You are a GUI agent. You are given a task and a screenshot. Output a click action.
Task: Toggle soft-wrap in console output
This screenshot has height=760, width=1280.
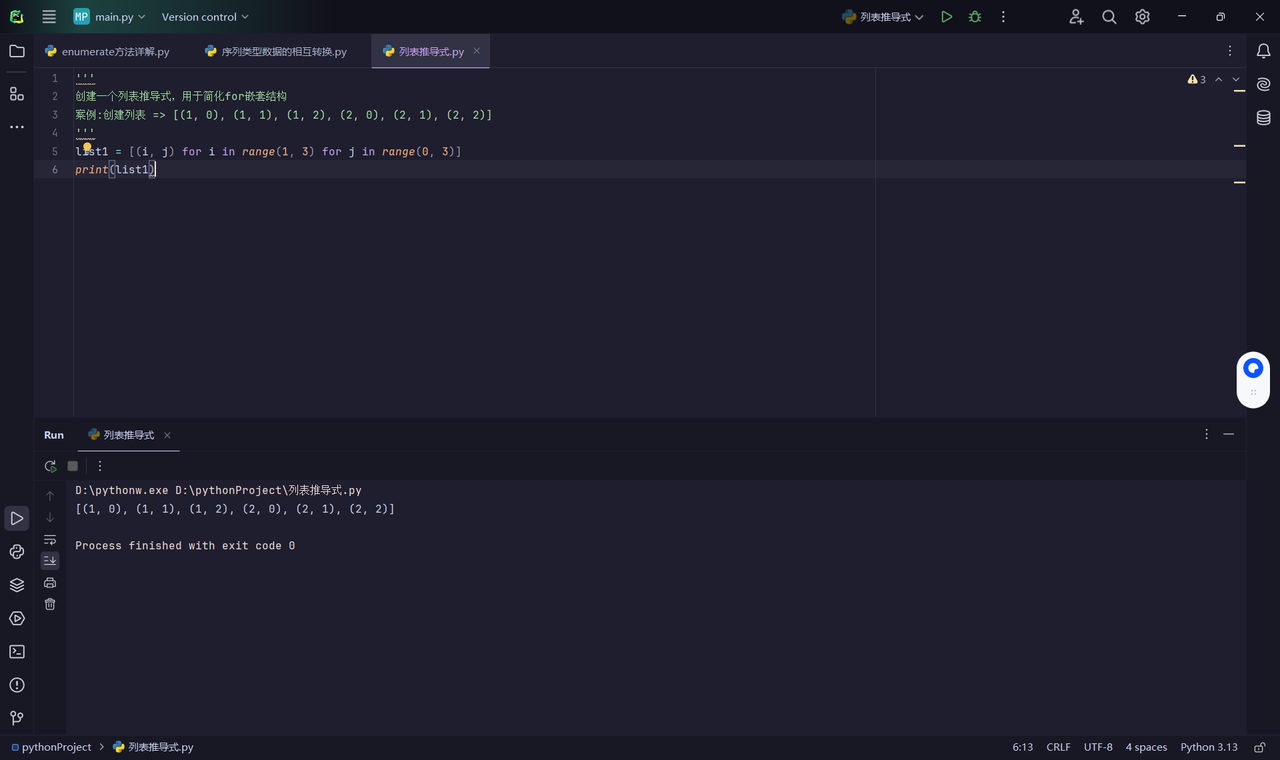click(50, 540)
